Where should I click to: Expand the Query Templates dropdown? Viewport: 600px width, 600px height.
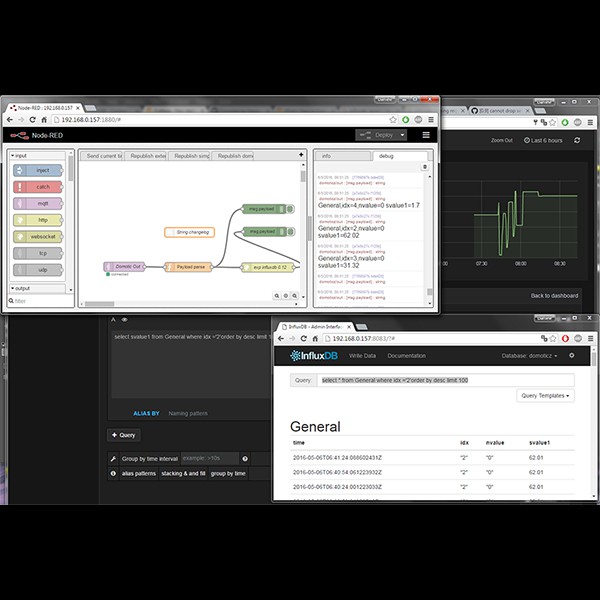pos(546,396)
